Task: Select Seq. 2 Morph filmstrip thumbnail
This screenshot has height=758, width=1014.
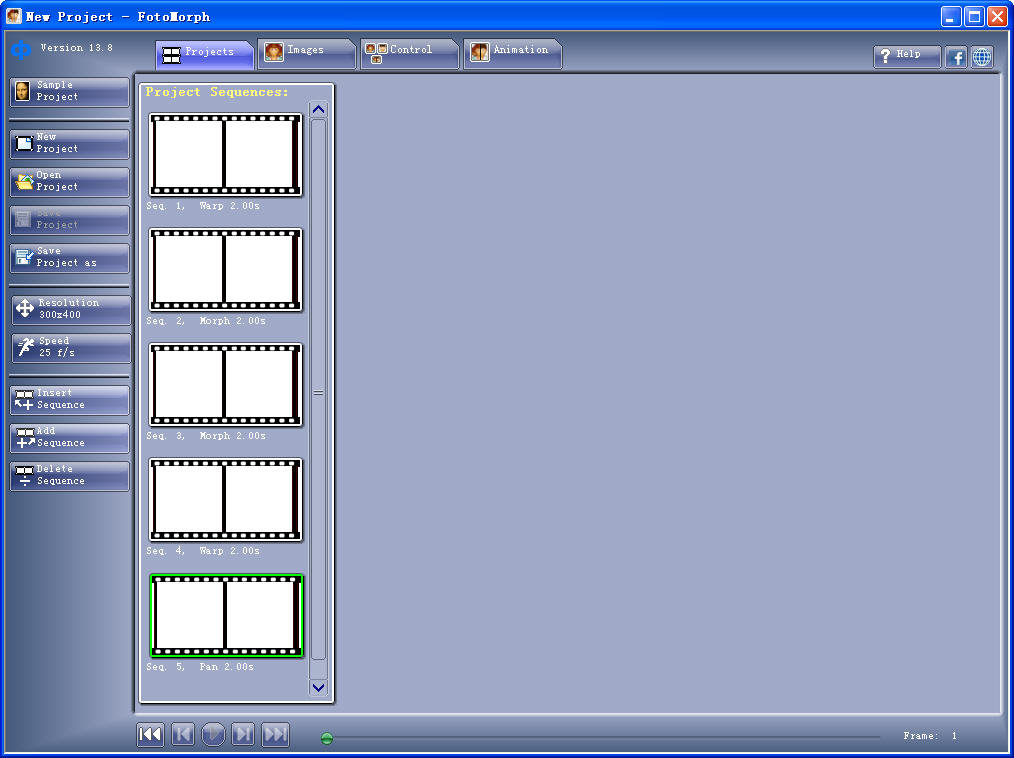Action: click(226, 269)
